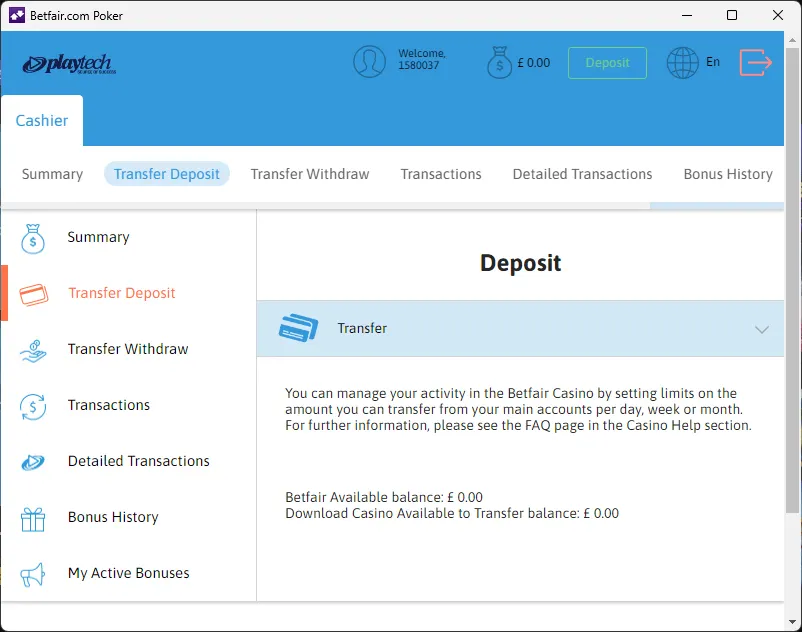
Task: Collapse the Transfer section chevron
Action: coord(762,328)
